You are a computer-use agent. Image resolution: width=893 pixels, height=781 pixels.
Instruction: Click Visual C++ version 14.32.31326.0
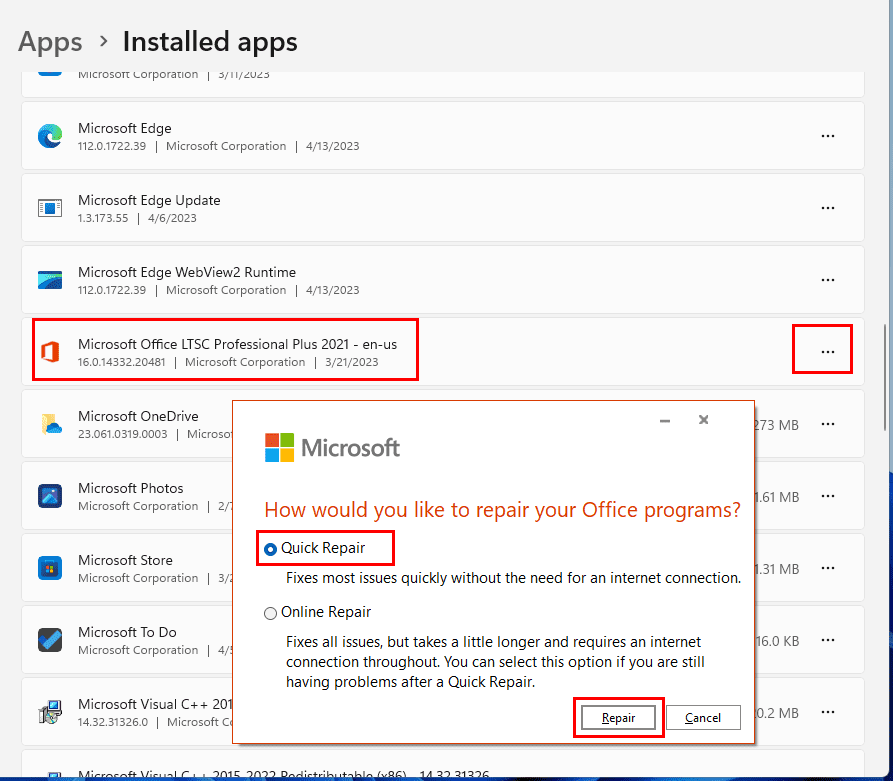coord(113,722)
